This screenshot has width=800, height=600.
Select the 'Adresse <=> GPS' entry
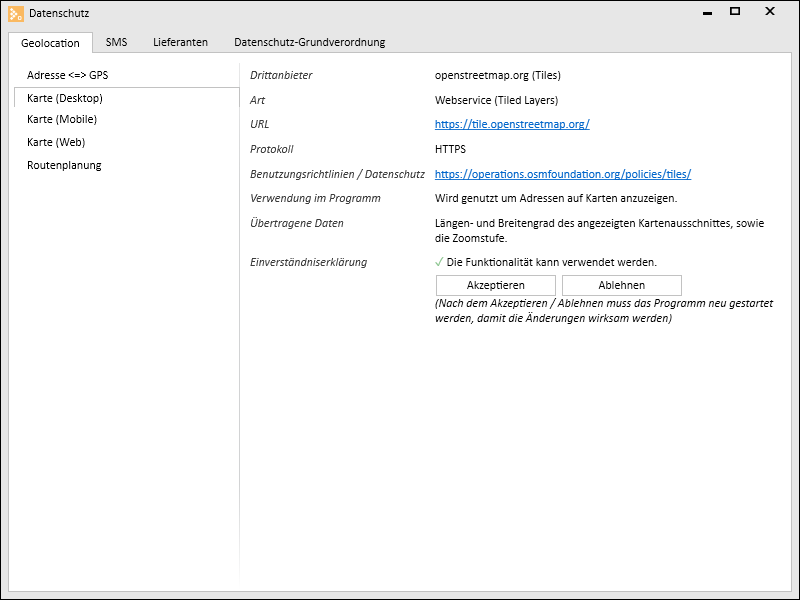click(x=127, y=75)
